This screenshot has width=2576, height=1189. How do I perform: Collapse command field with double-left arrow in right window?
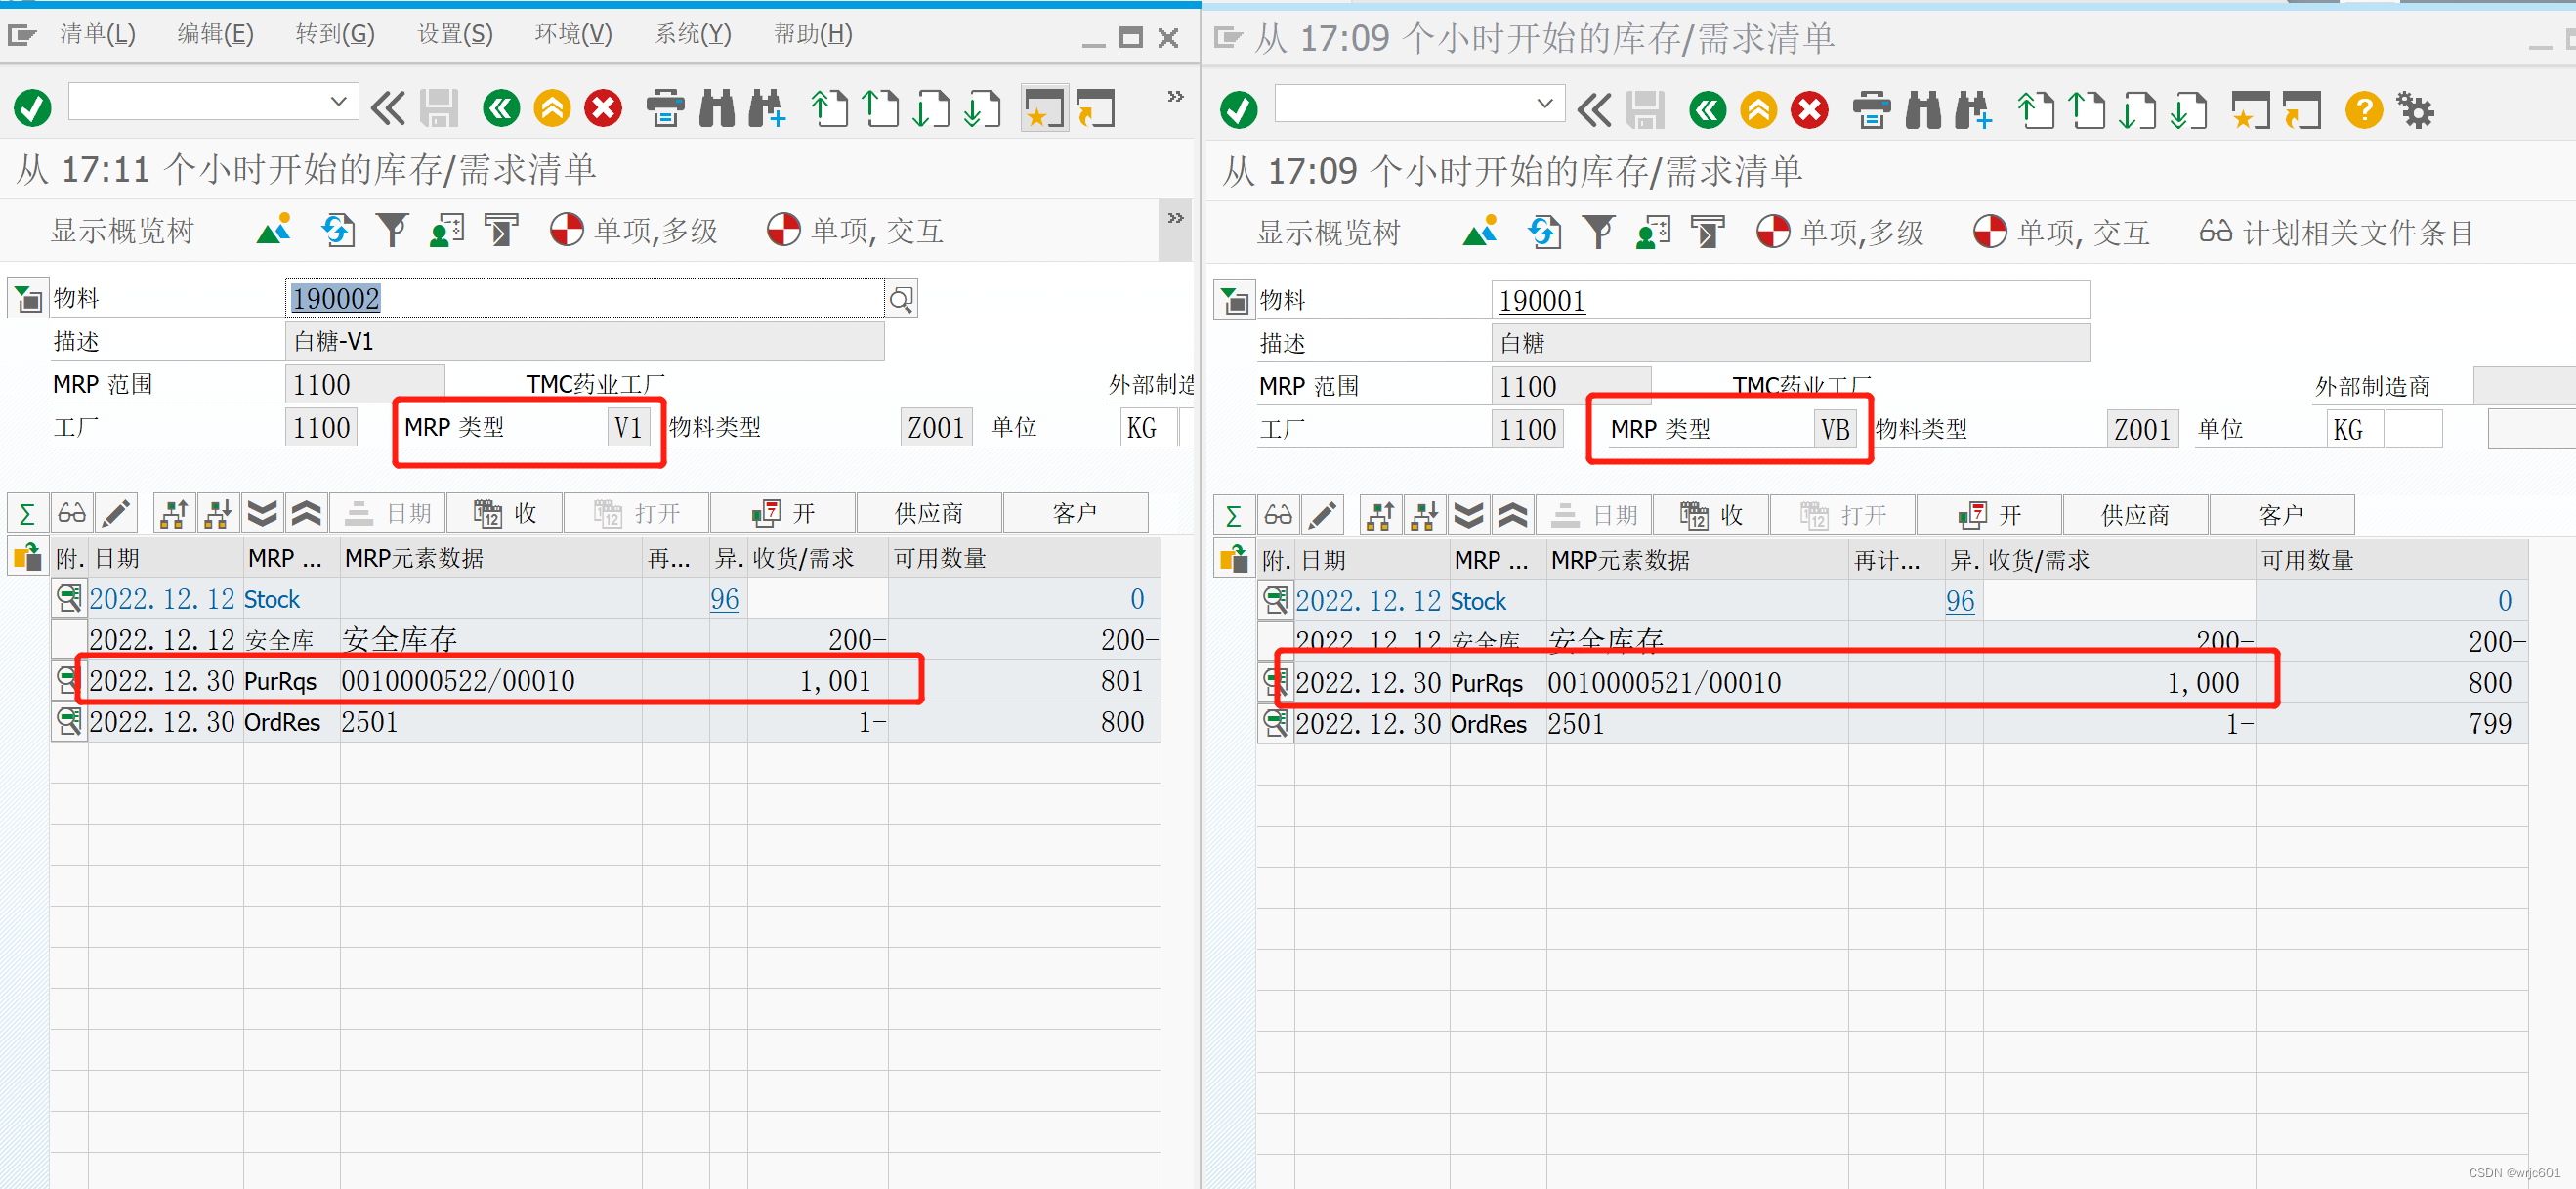pos(1594,109)
